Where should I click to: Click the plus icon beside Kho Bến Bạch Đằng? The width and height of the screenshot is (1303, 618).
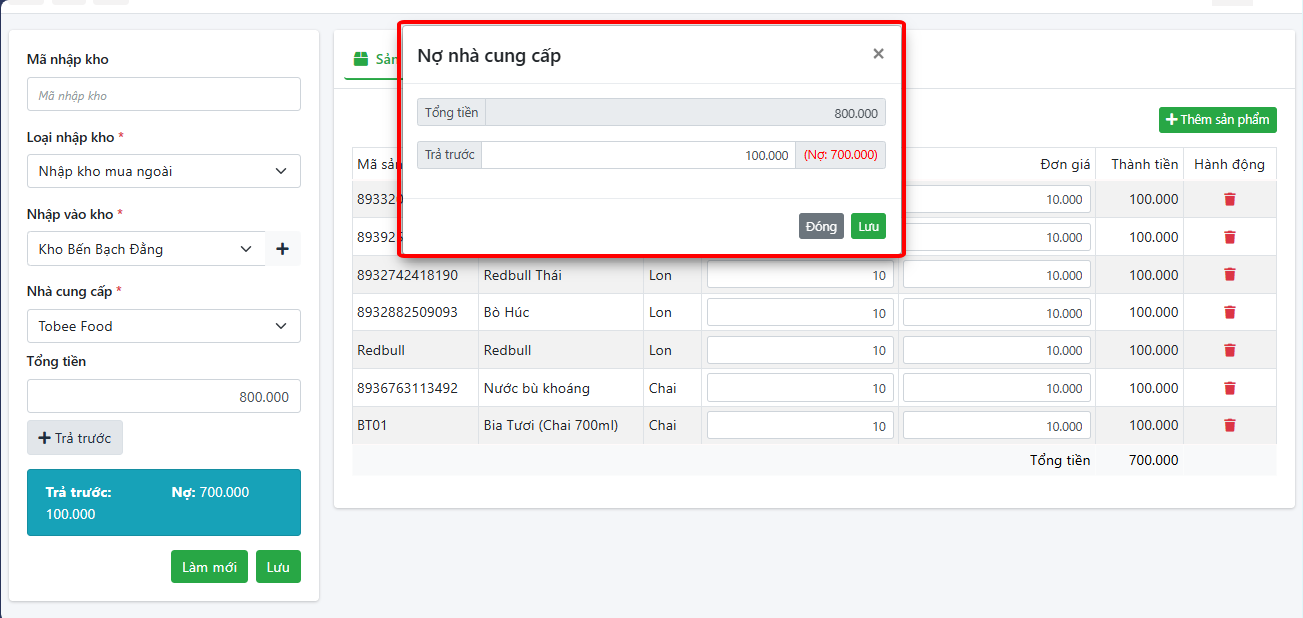(x=282, y=249)
